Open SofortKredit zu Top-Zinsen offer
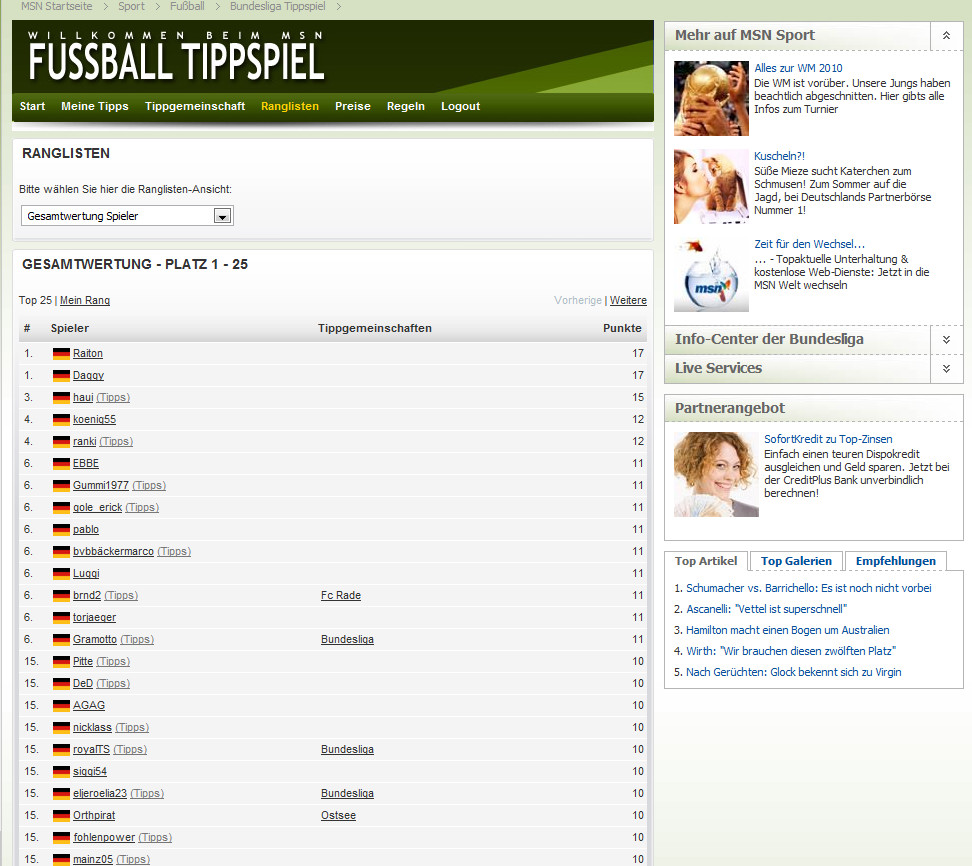Screen dimensions: 972x866 [828, 439]
